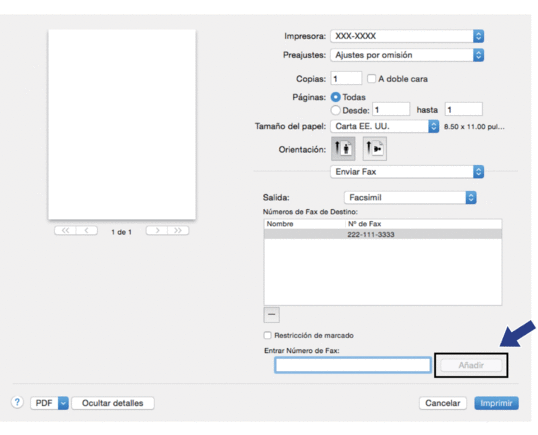Open the Enviar Fax panel menu
The image size is (538, 435).
coord(407,172)
